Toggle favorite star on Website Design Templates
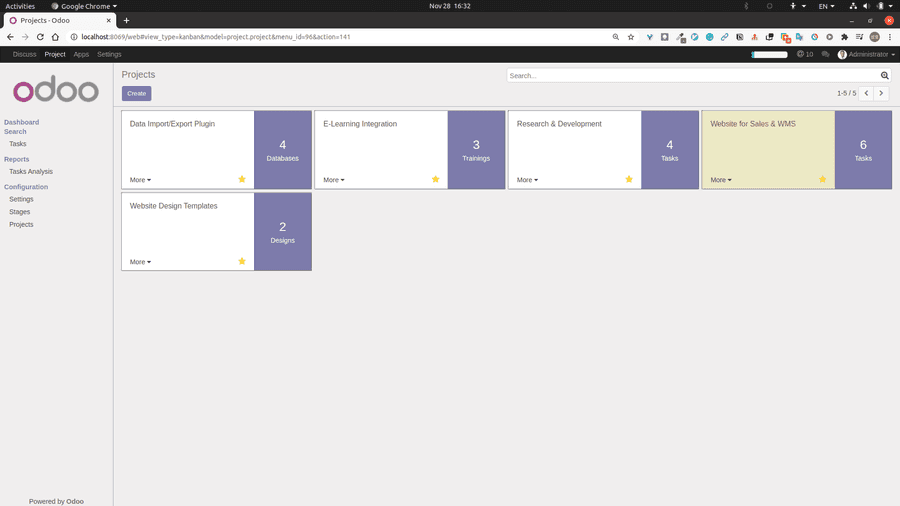 tap(242, 261)
